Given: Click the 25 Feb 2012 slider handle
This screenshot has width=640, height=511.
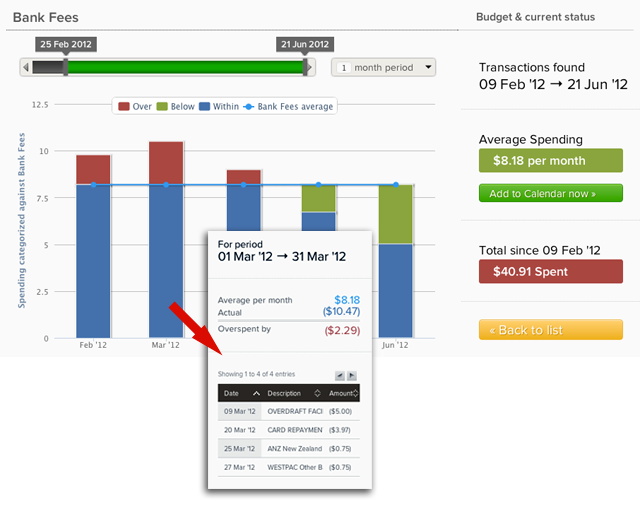Looking at the screenshot, I should pos(66,67).
